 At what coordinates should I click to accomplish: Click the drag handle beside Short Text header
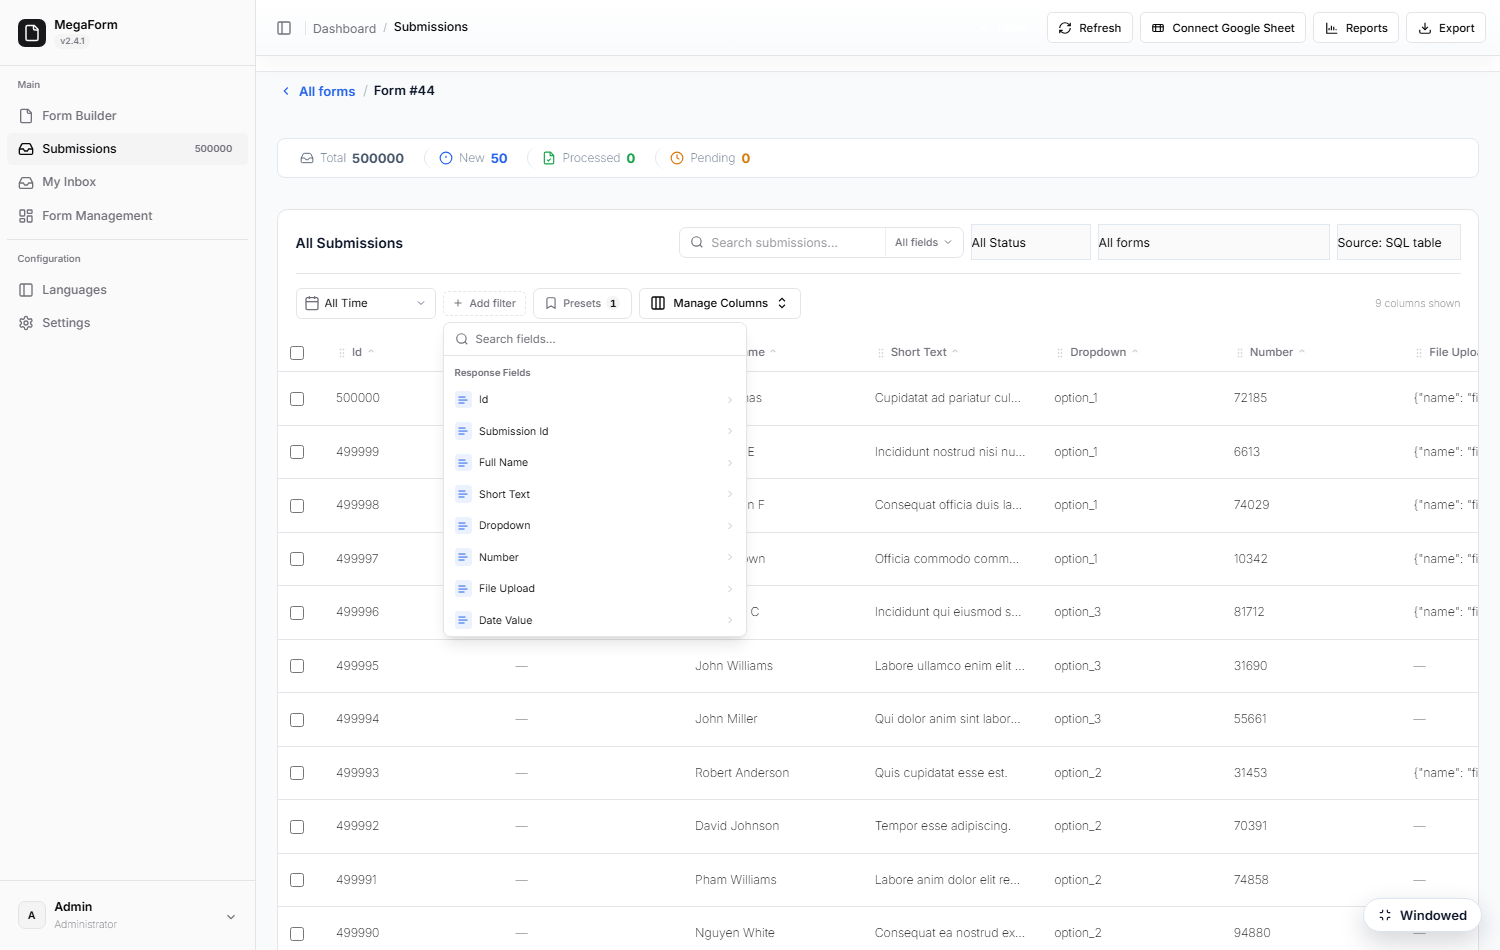(881, 353)
